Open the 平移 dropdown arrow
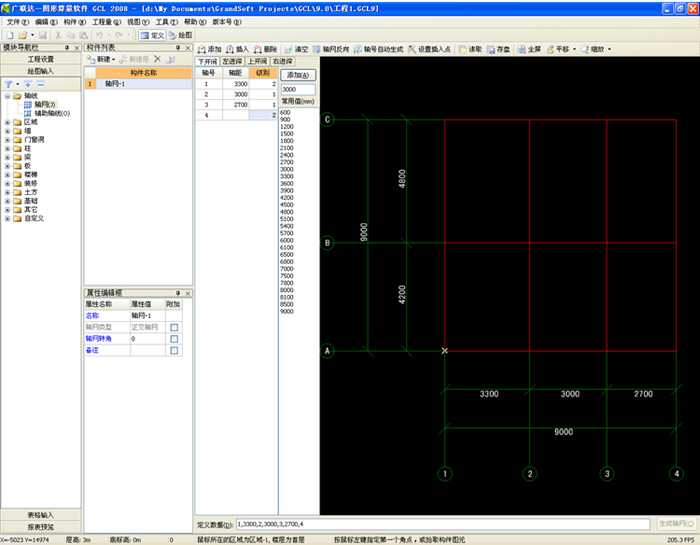Viewport: 700px width, 545px height. 574,49
